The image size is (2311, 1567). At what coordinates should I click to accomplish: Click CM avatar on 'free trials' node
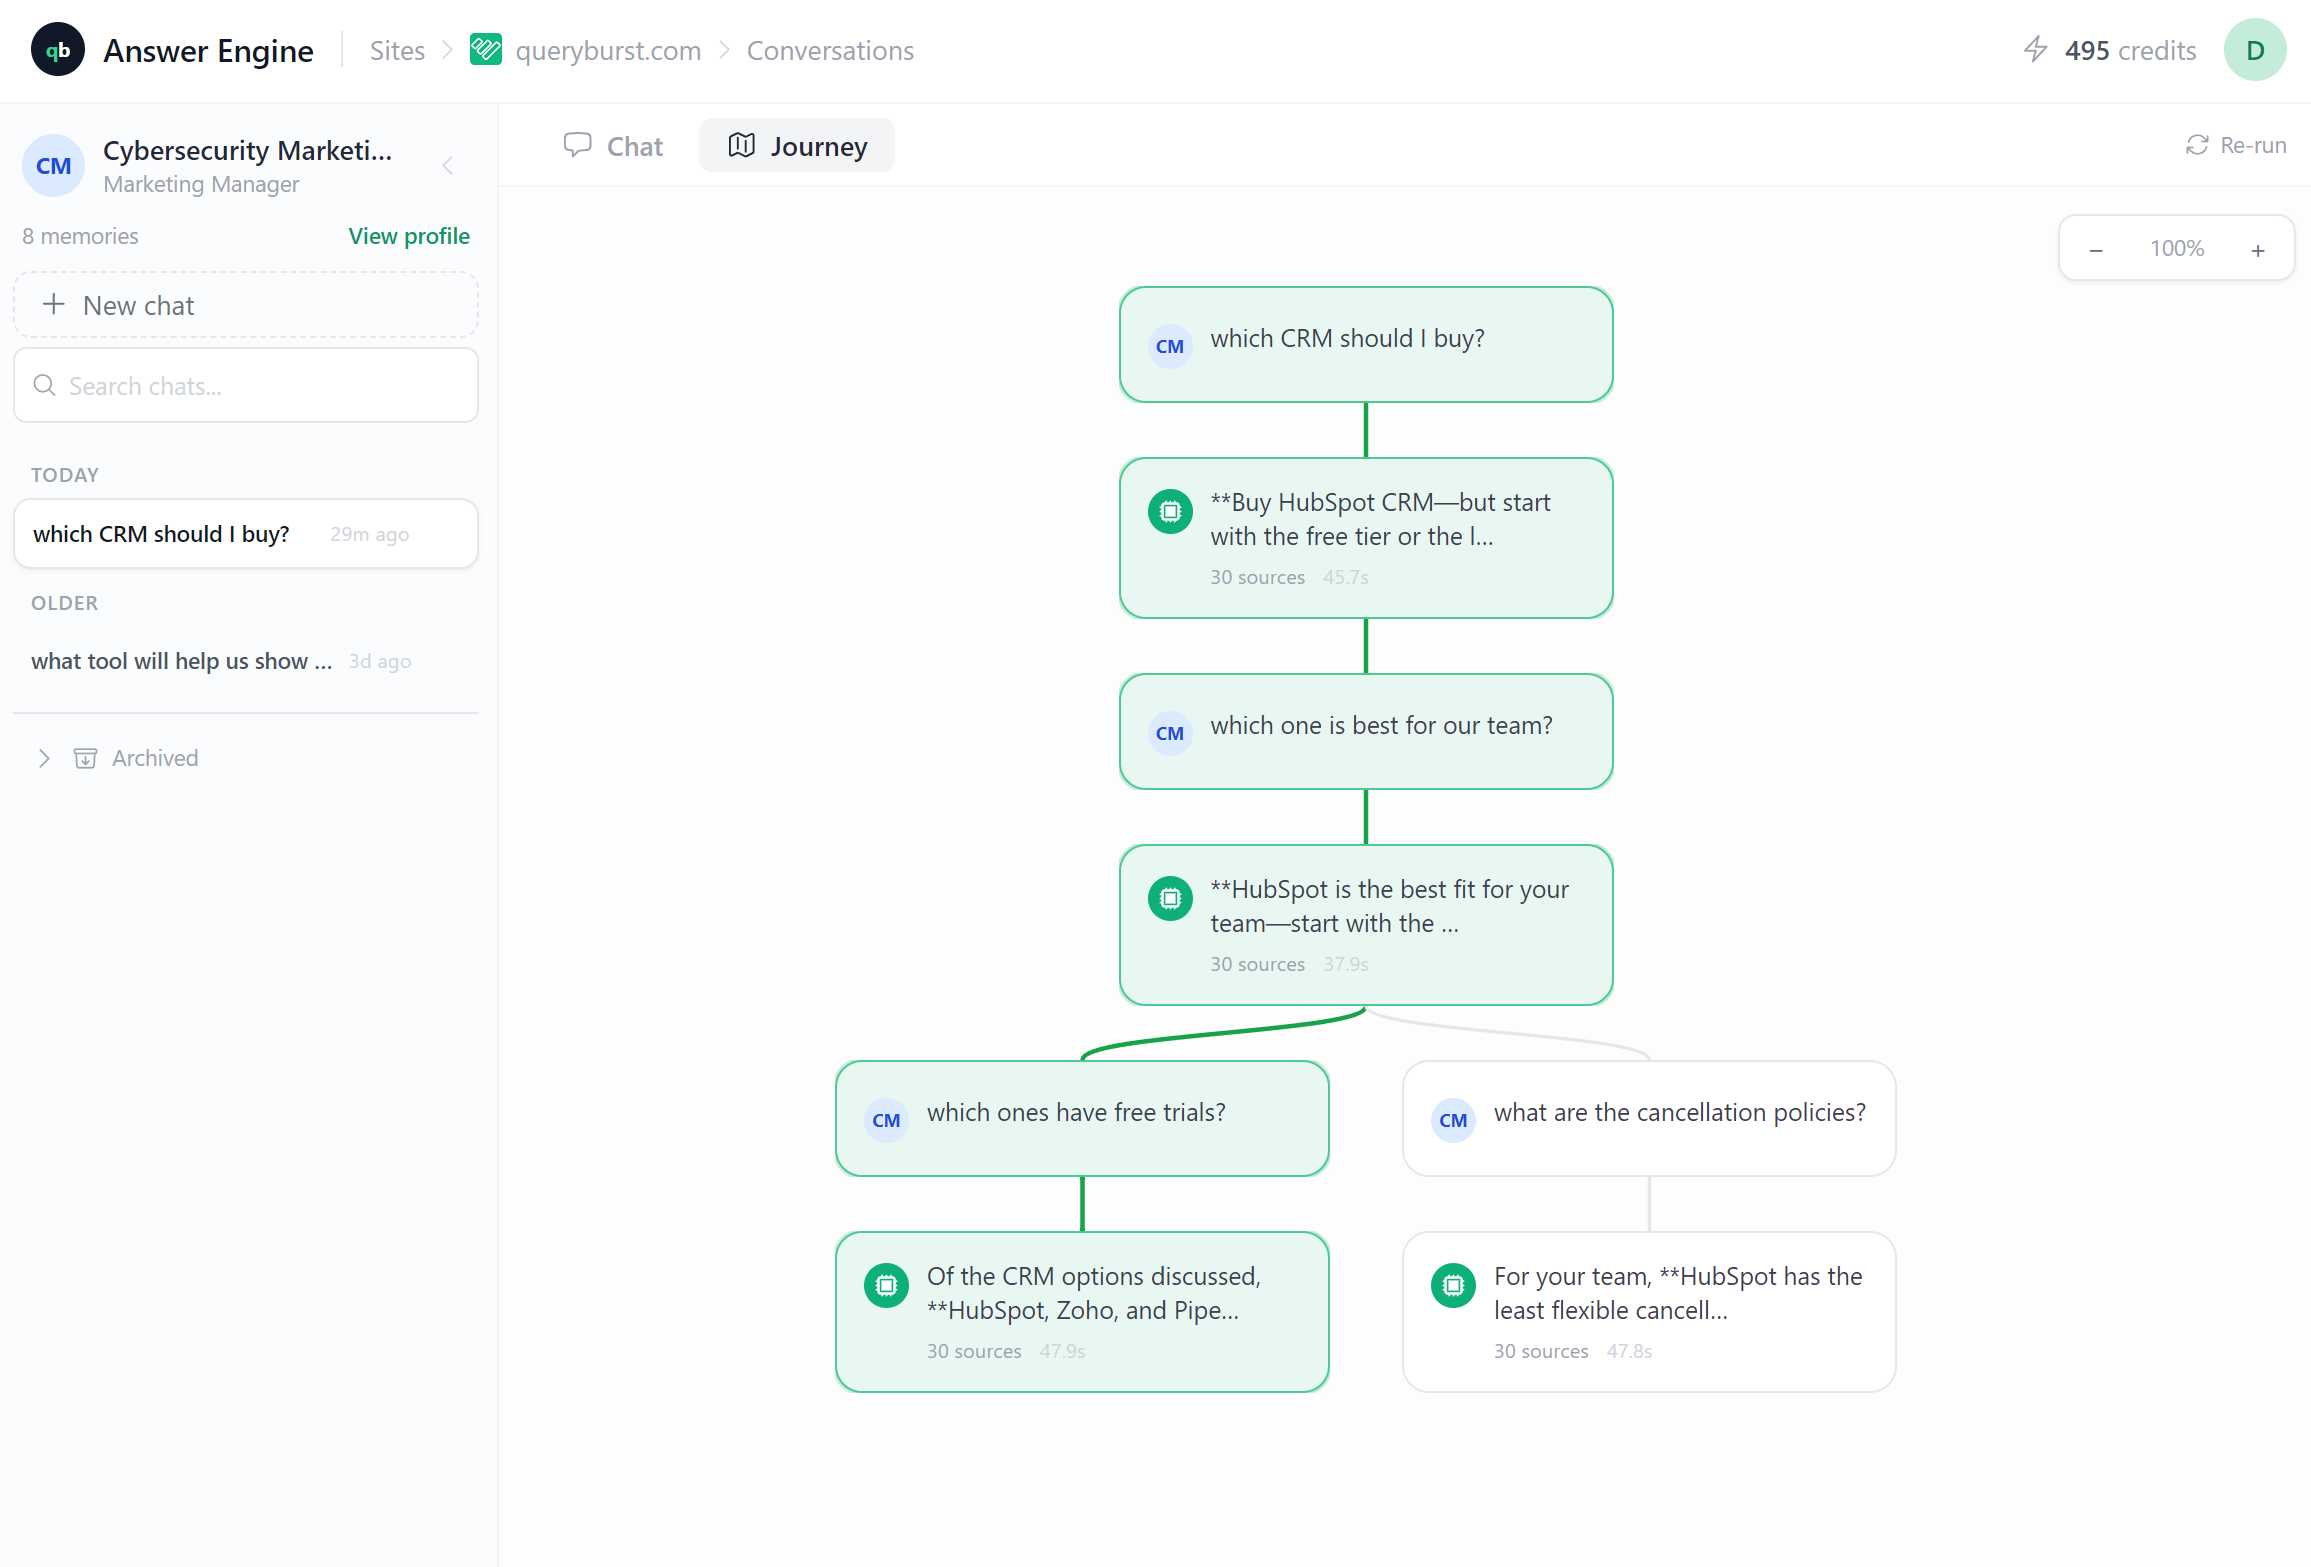coord(886,1120)
